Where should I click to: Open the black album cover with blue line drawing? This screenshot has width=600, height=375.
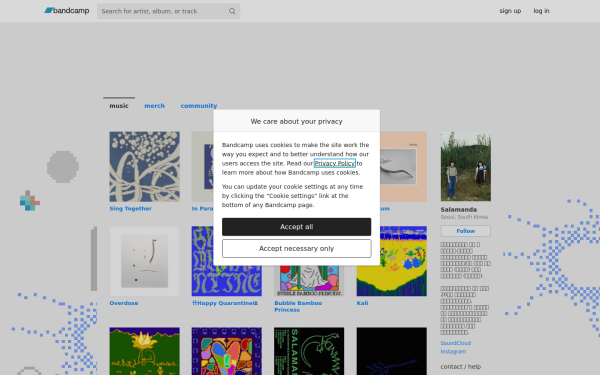point(392,351)
